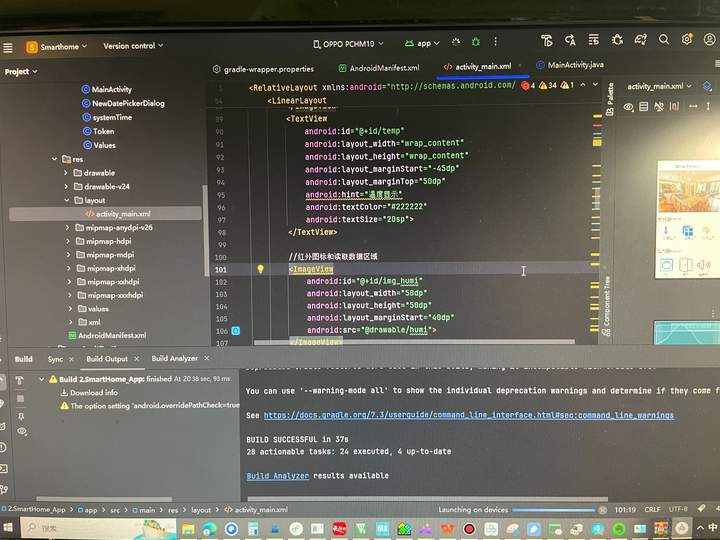The height and width of the screenshot is (540, 720).
Task: Expand the mipmap-xxhdpi folder
Action: pyautogui.click(x=69, y=281)
